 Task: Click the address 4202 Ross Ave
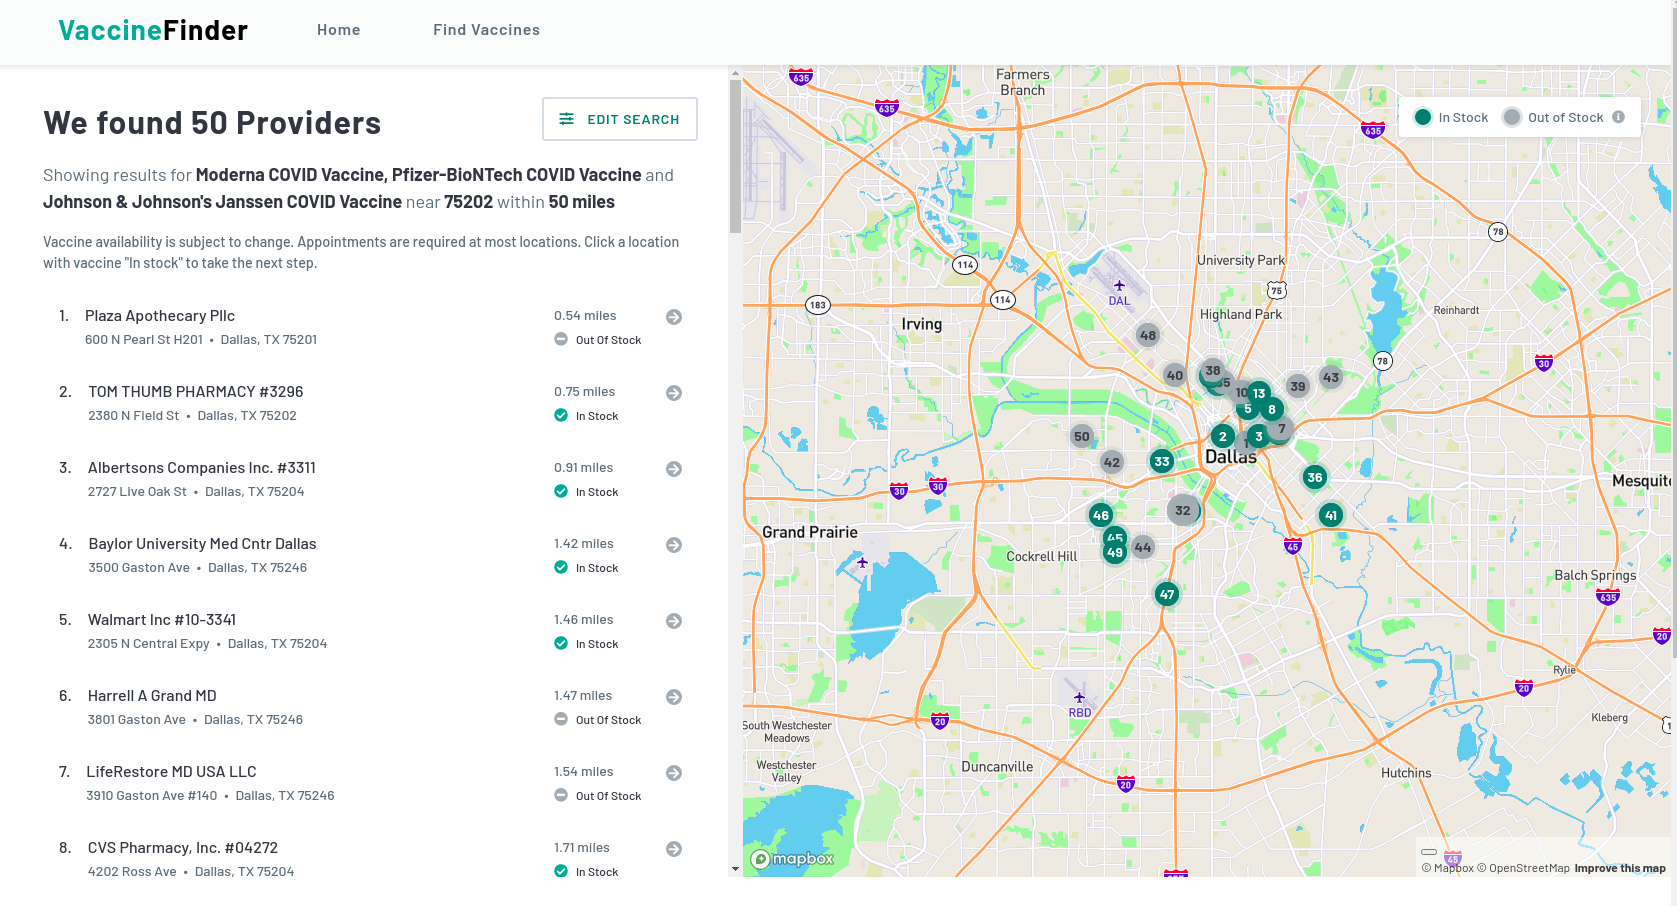[x=132, y=872]
